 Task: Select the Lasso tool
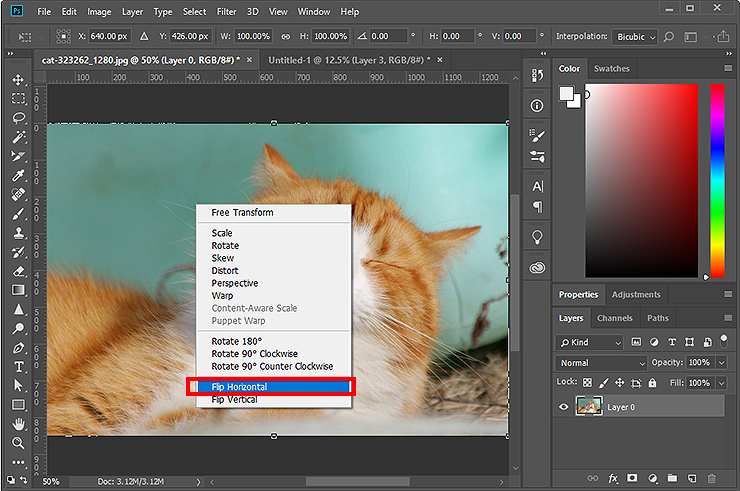(18, 118)
